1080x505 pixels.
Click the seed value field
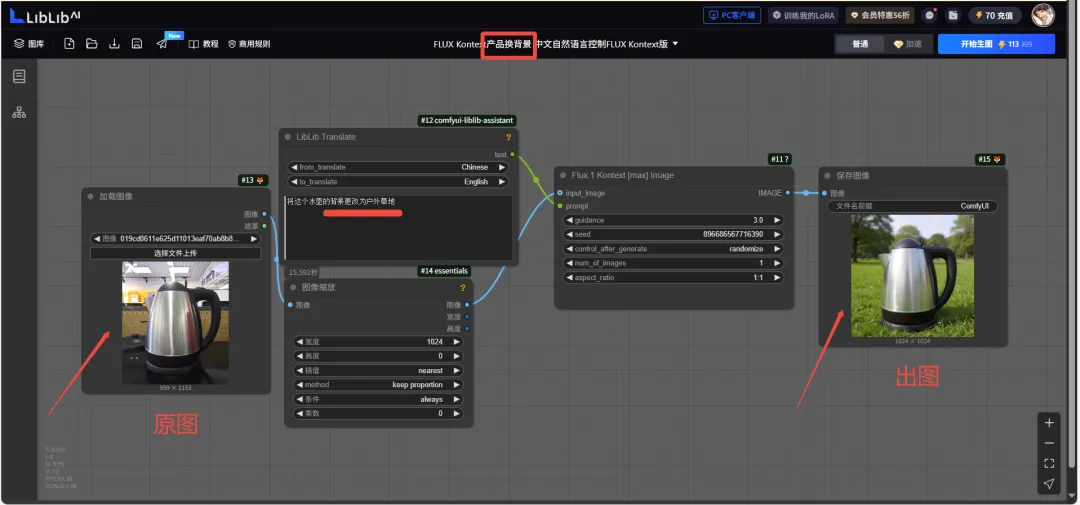pos(674,234)
